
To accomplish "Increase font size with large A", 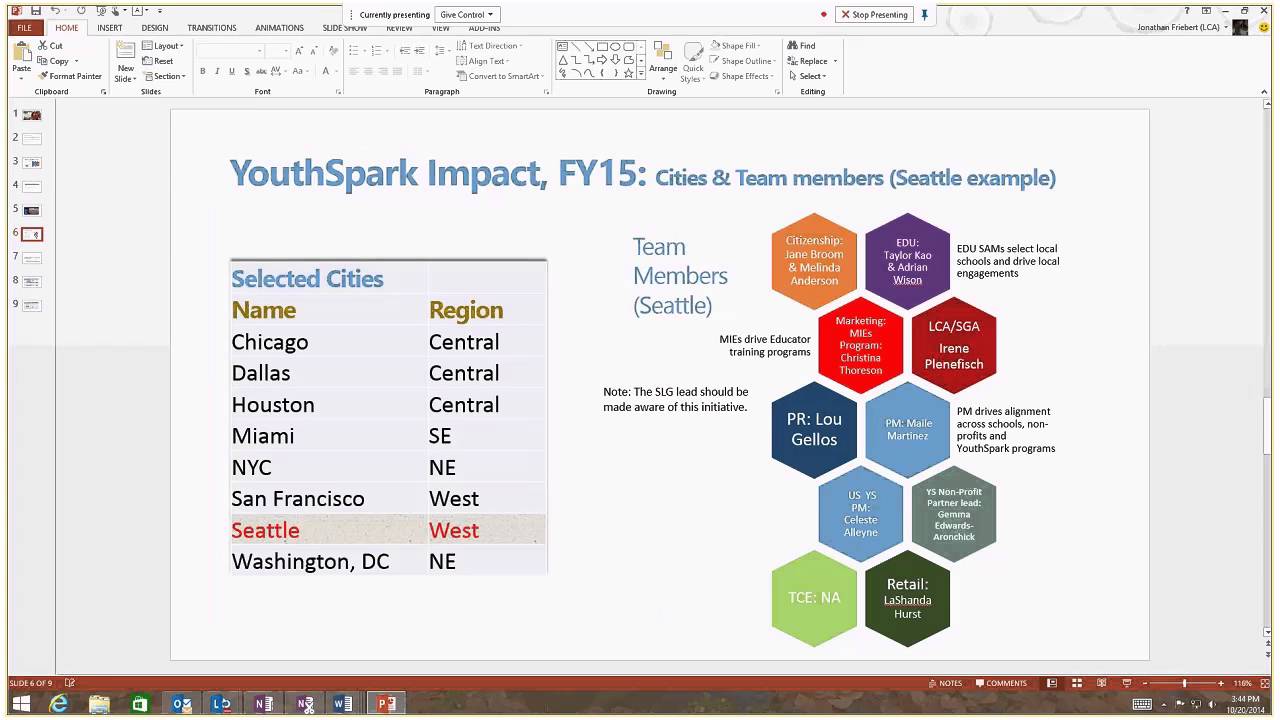I will (299, 51).
